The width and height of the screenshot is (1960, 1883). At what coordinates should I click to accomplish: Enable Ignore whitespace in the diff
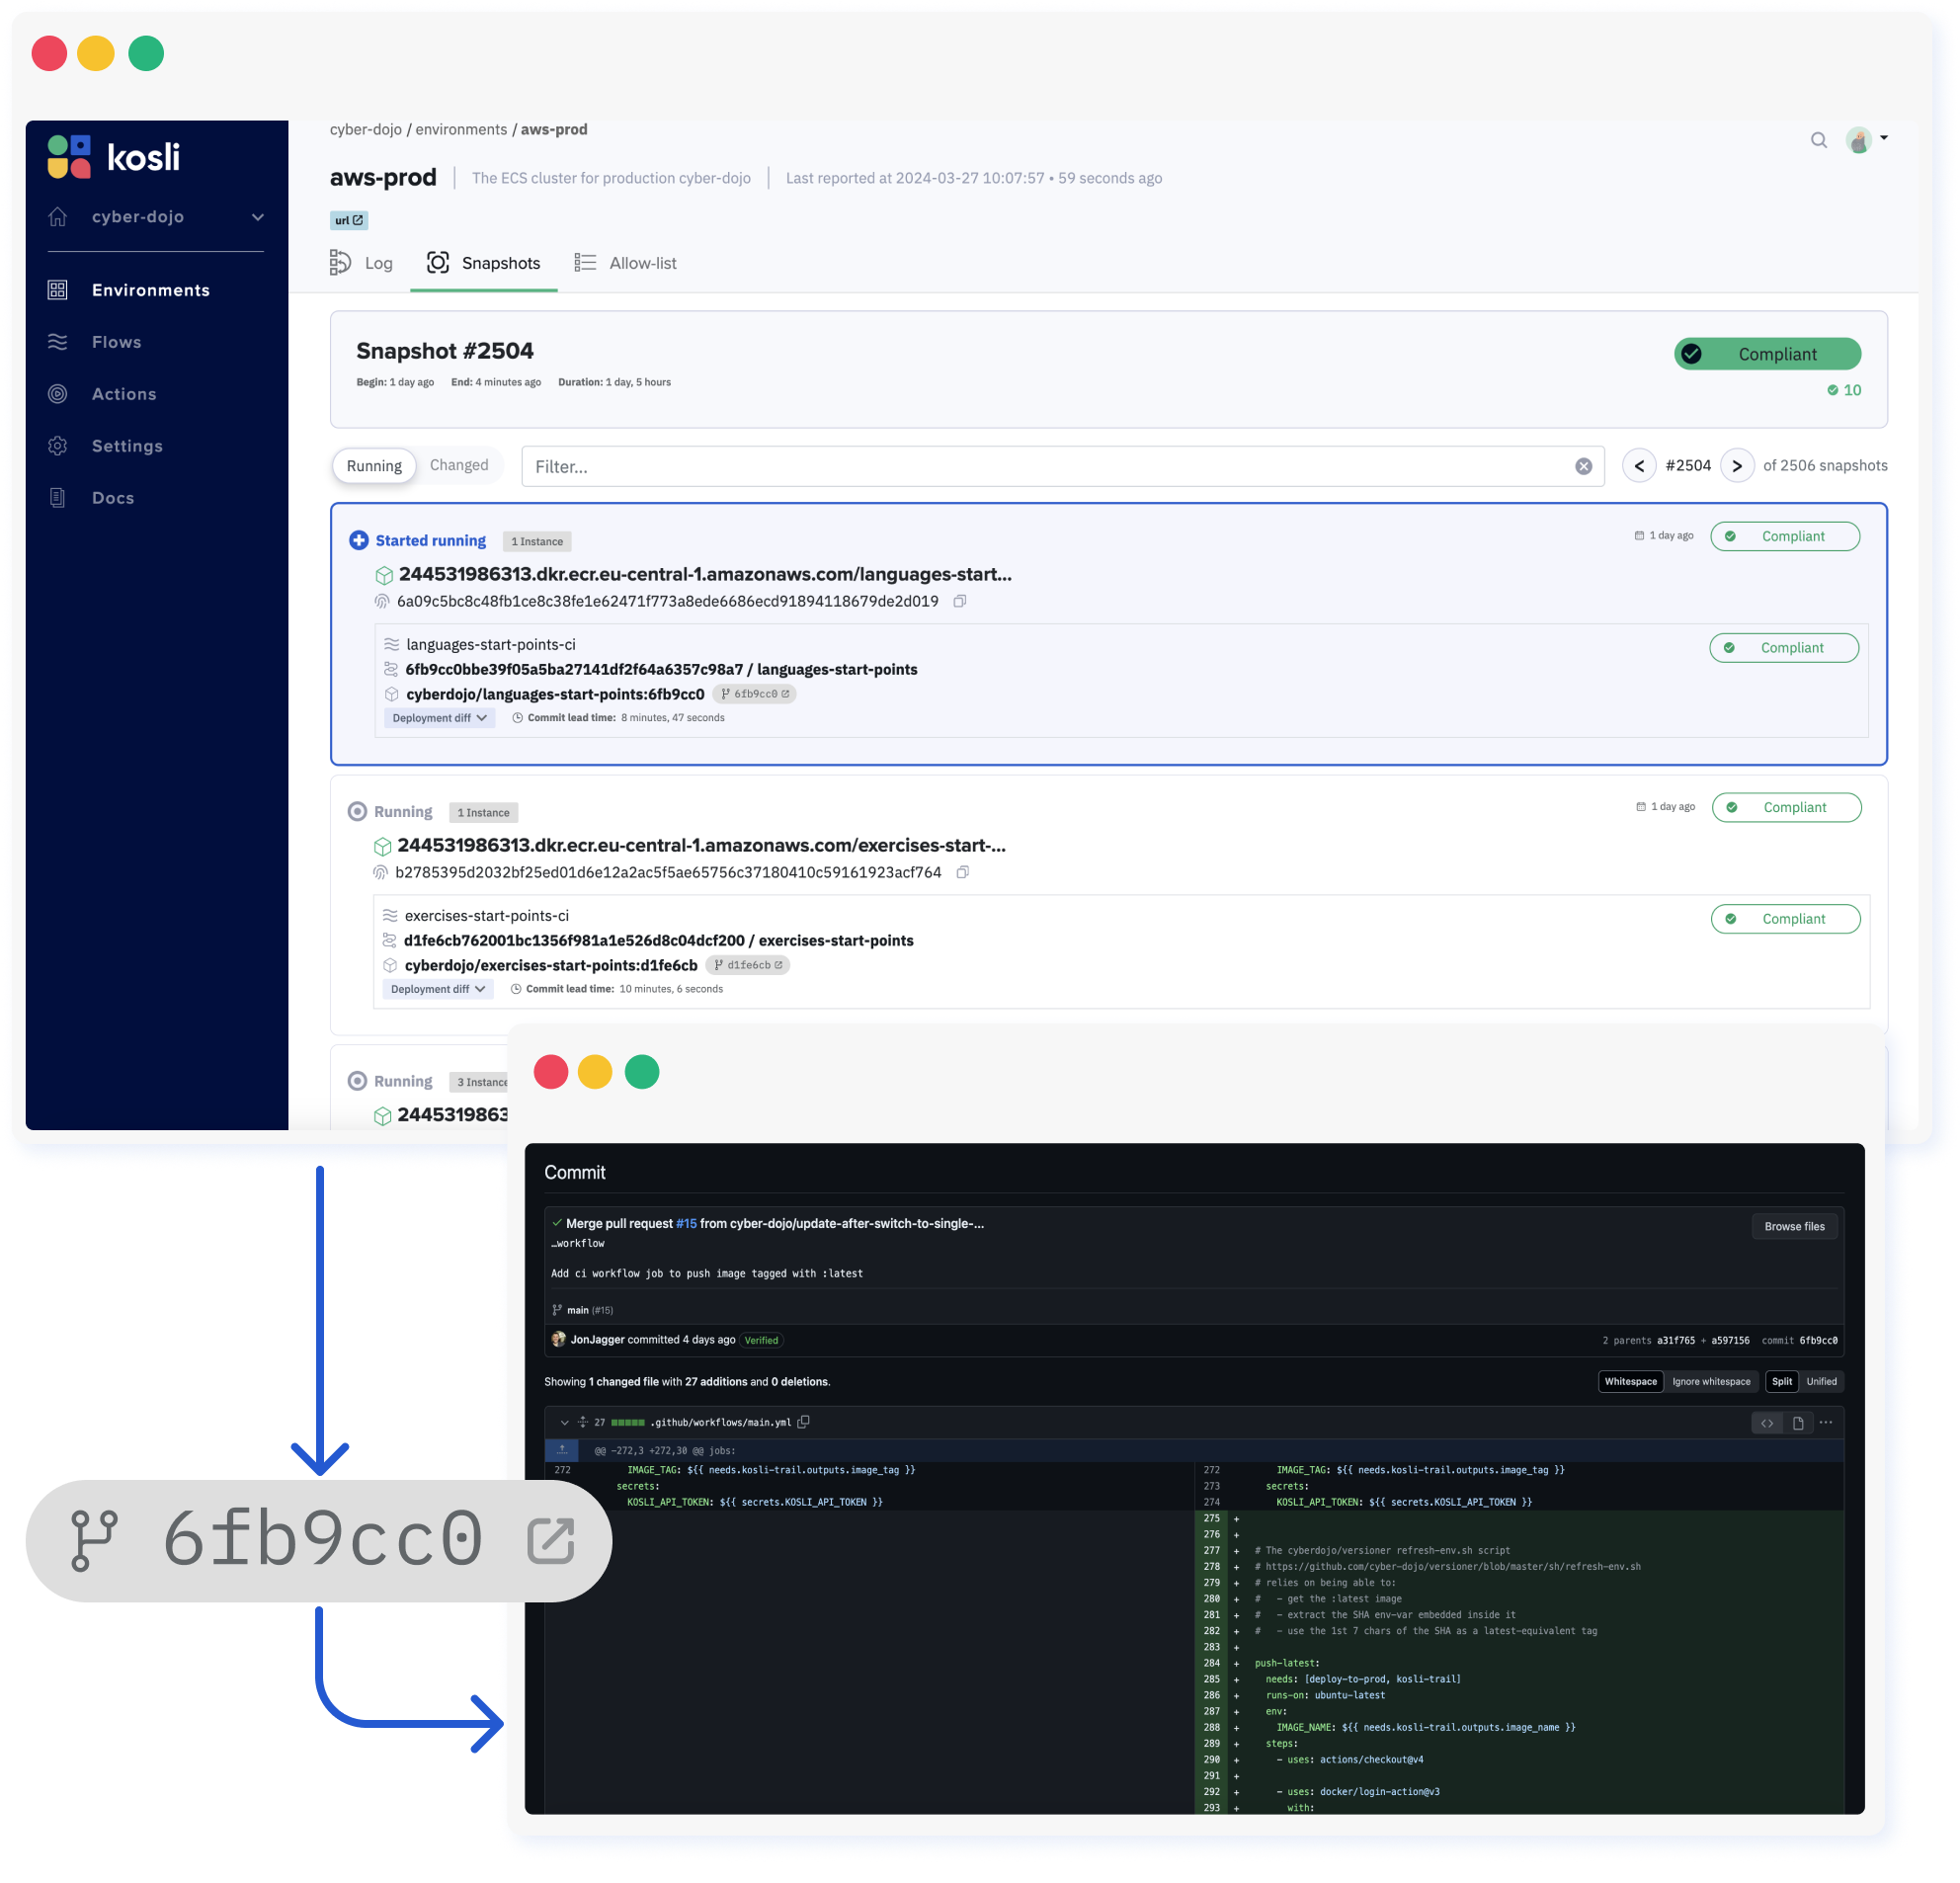click(1712, 1381)
